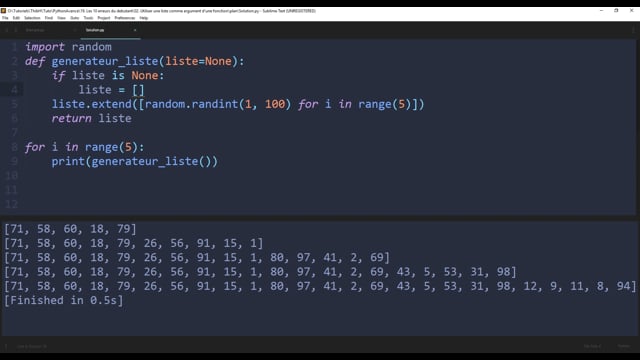Open the Selection menu
The height and width of the screenshot is (360, 640).
tap(32, 18)
